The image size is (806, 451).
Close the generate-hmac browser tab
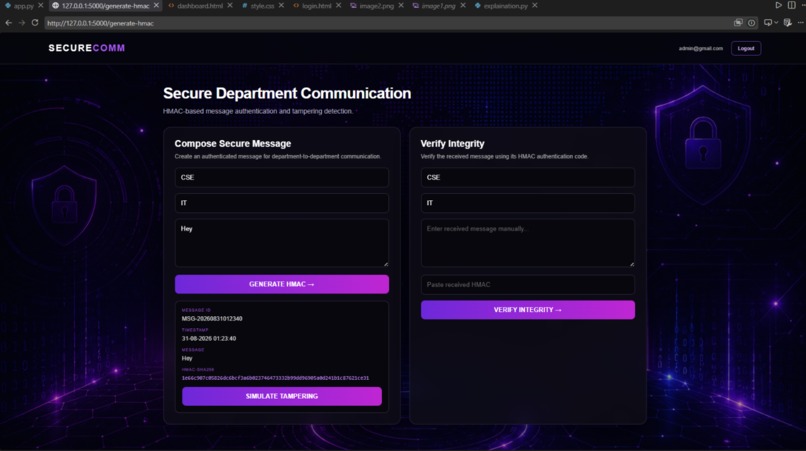156,5
